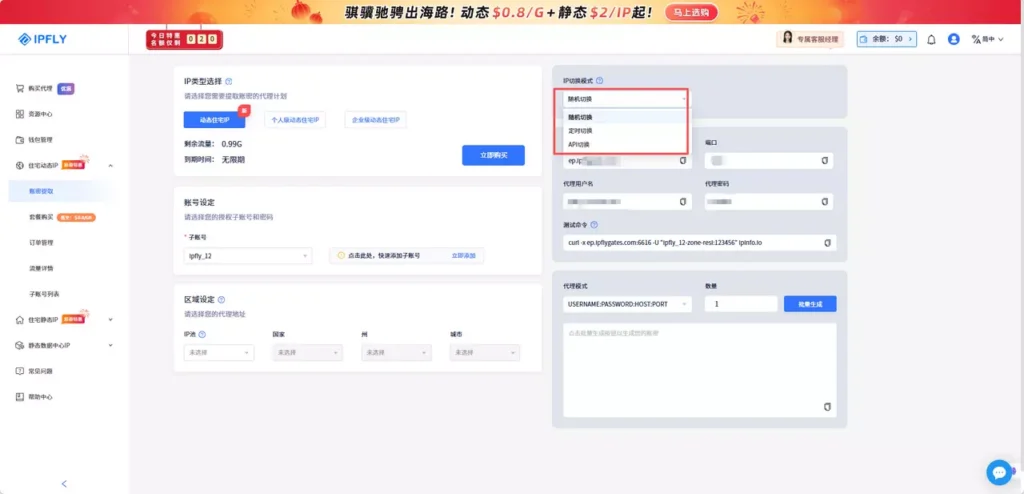Collapse the 住宅动态IP sidebar section
The image size is (1024, 494).
click(x=110, y=165)
